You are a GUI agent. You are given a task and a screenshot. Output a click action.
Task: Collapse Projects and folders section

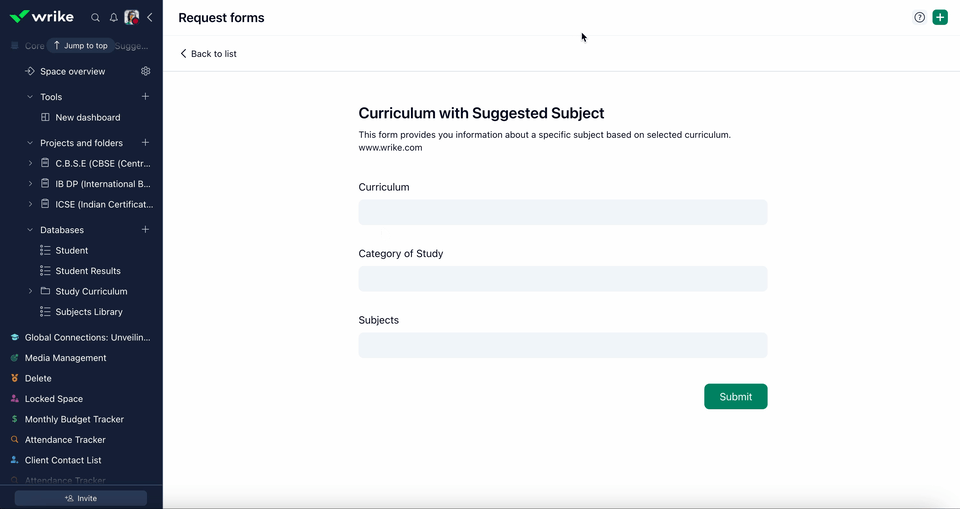click(x=30, y=143)
